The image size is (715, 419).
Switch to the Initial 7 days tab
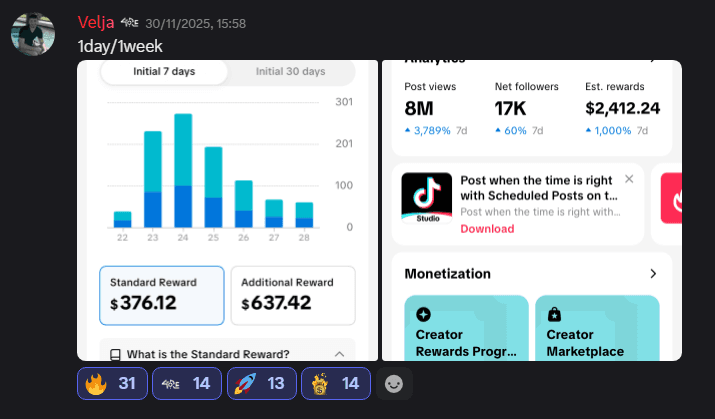click(x=164, y=72)
